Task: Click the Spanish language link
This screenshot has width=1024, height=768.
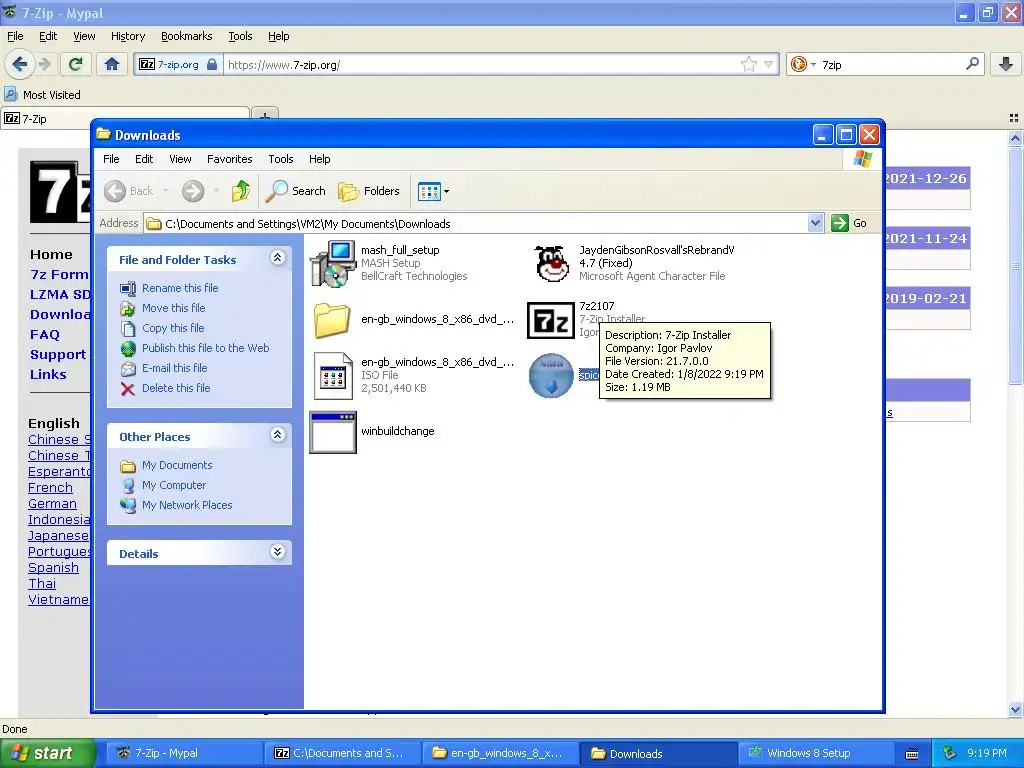Action: click(53, 568)
